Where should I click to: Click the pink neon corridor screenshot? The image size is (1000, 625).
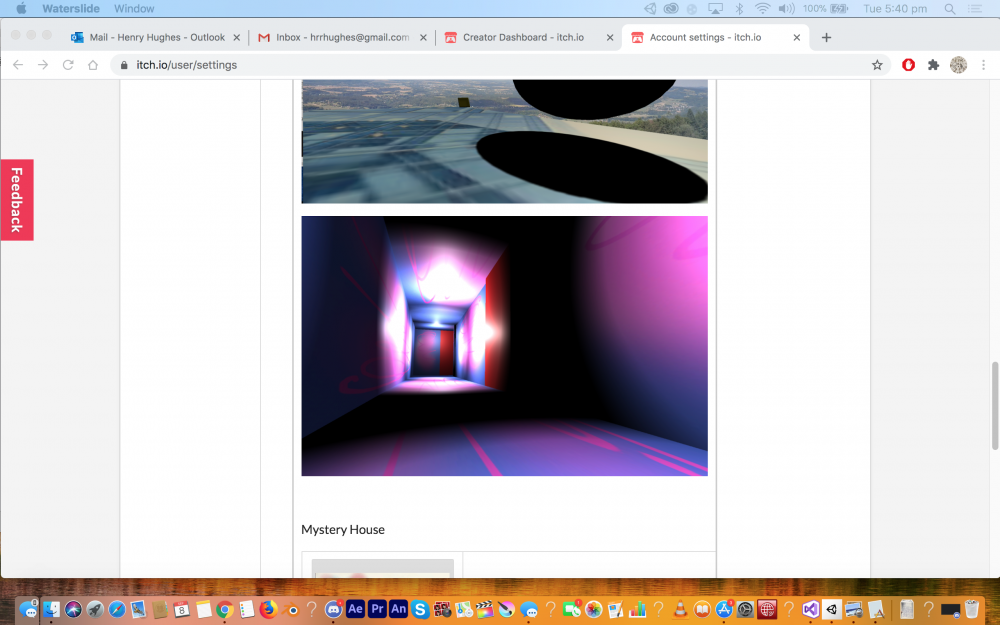point(504,346)
